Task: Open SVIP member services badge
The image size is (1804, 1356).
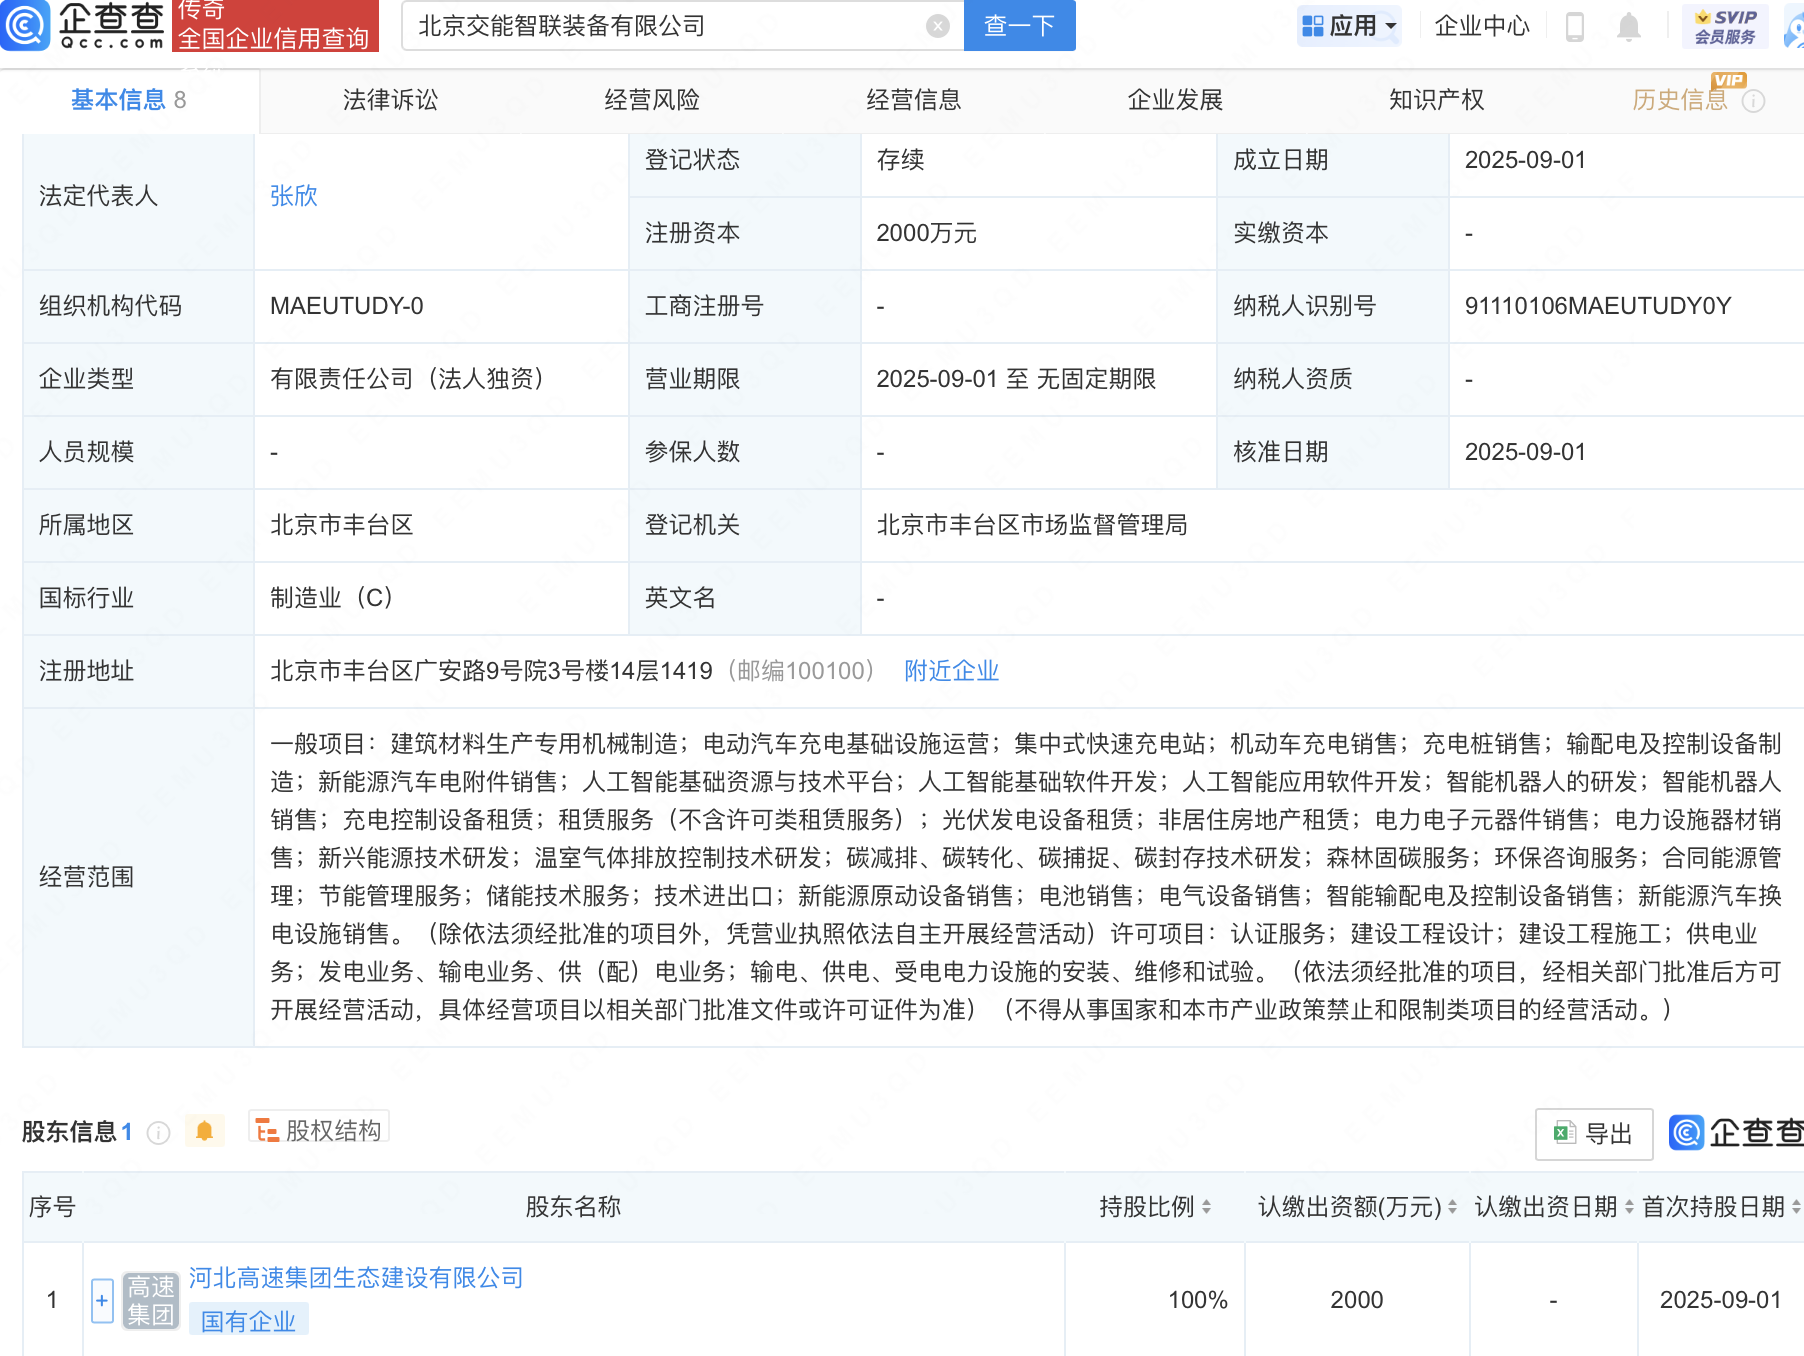Action: pyautogui.click(x=1725, y=26)
